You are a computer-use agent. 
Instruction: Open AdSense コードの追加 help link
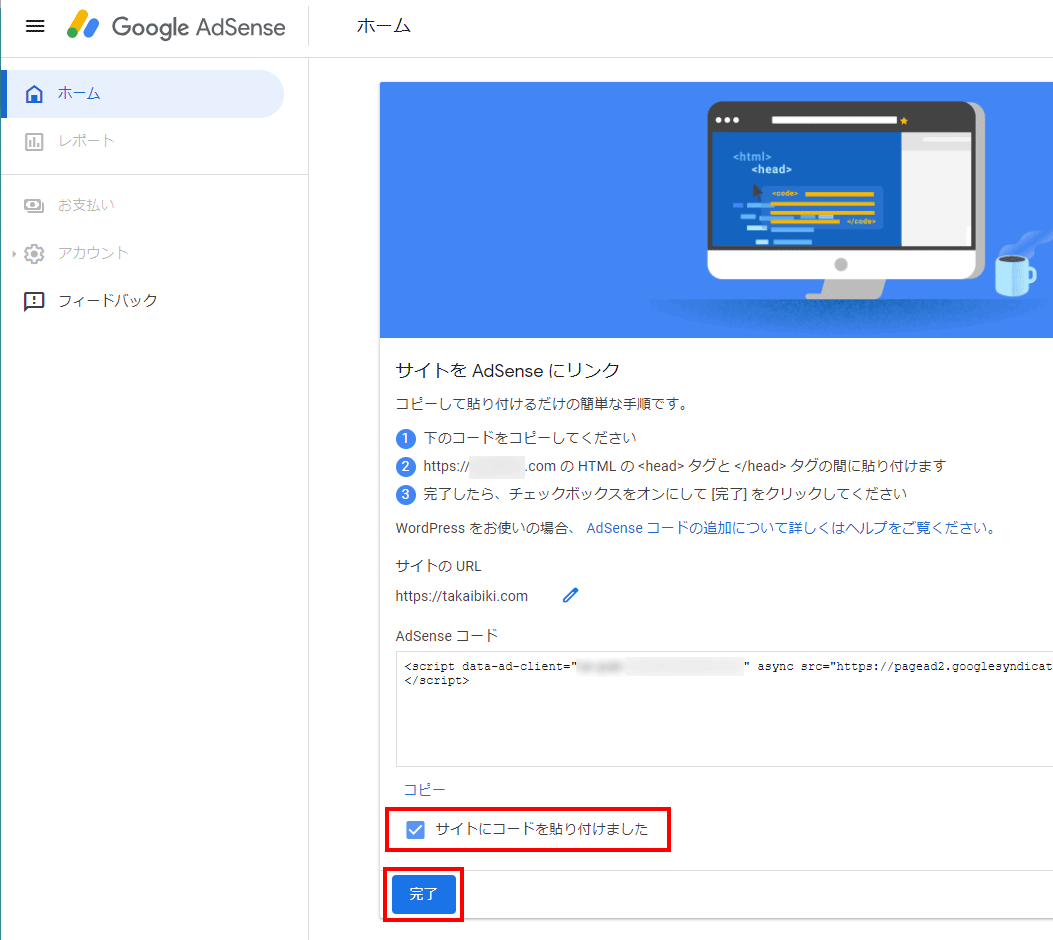pyautogui.click(x=790, y=528)
